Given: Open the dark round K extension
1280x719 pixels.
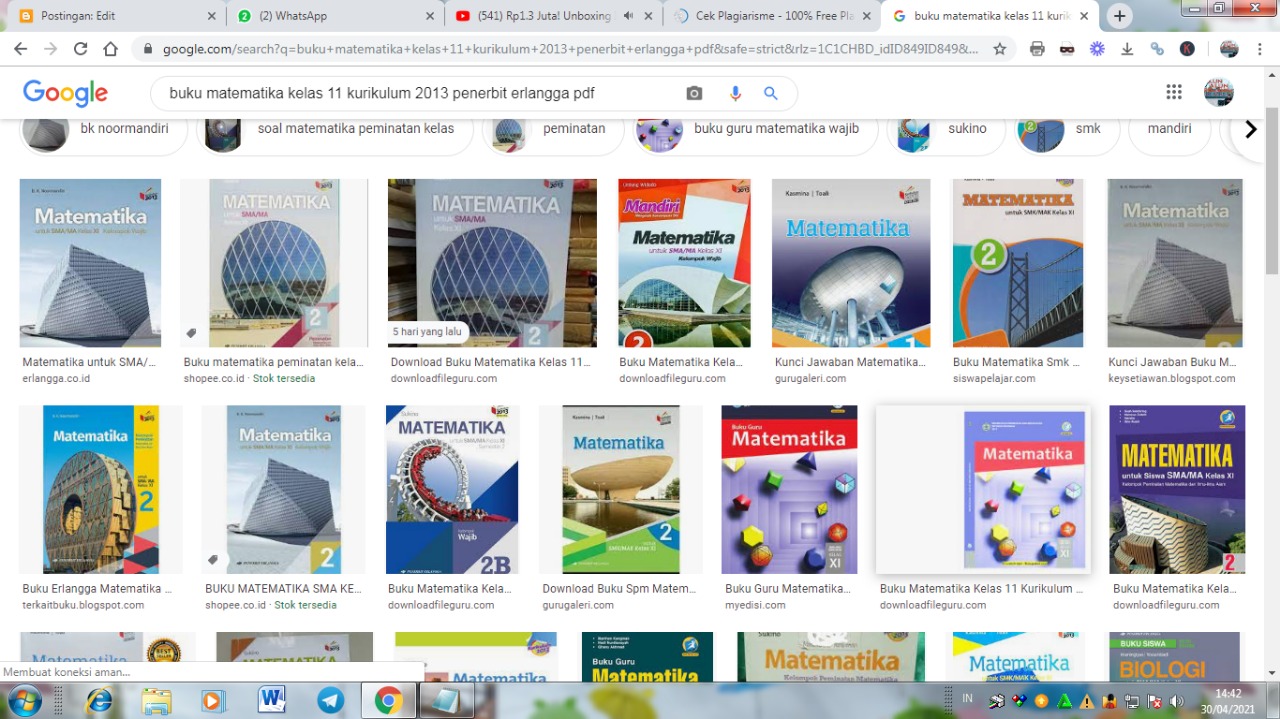Looking at the screenshot, I should tap(1187, 48).
